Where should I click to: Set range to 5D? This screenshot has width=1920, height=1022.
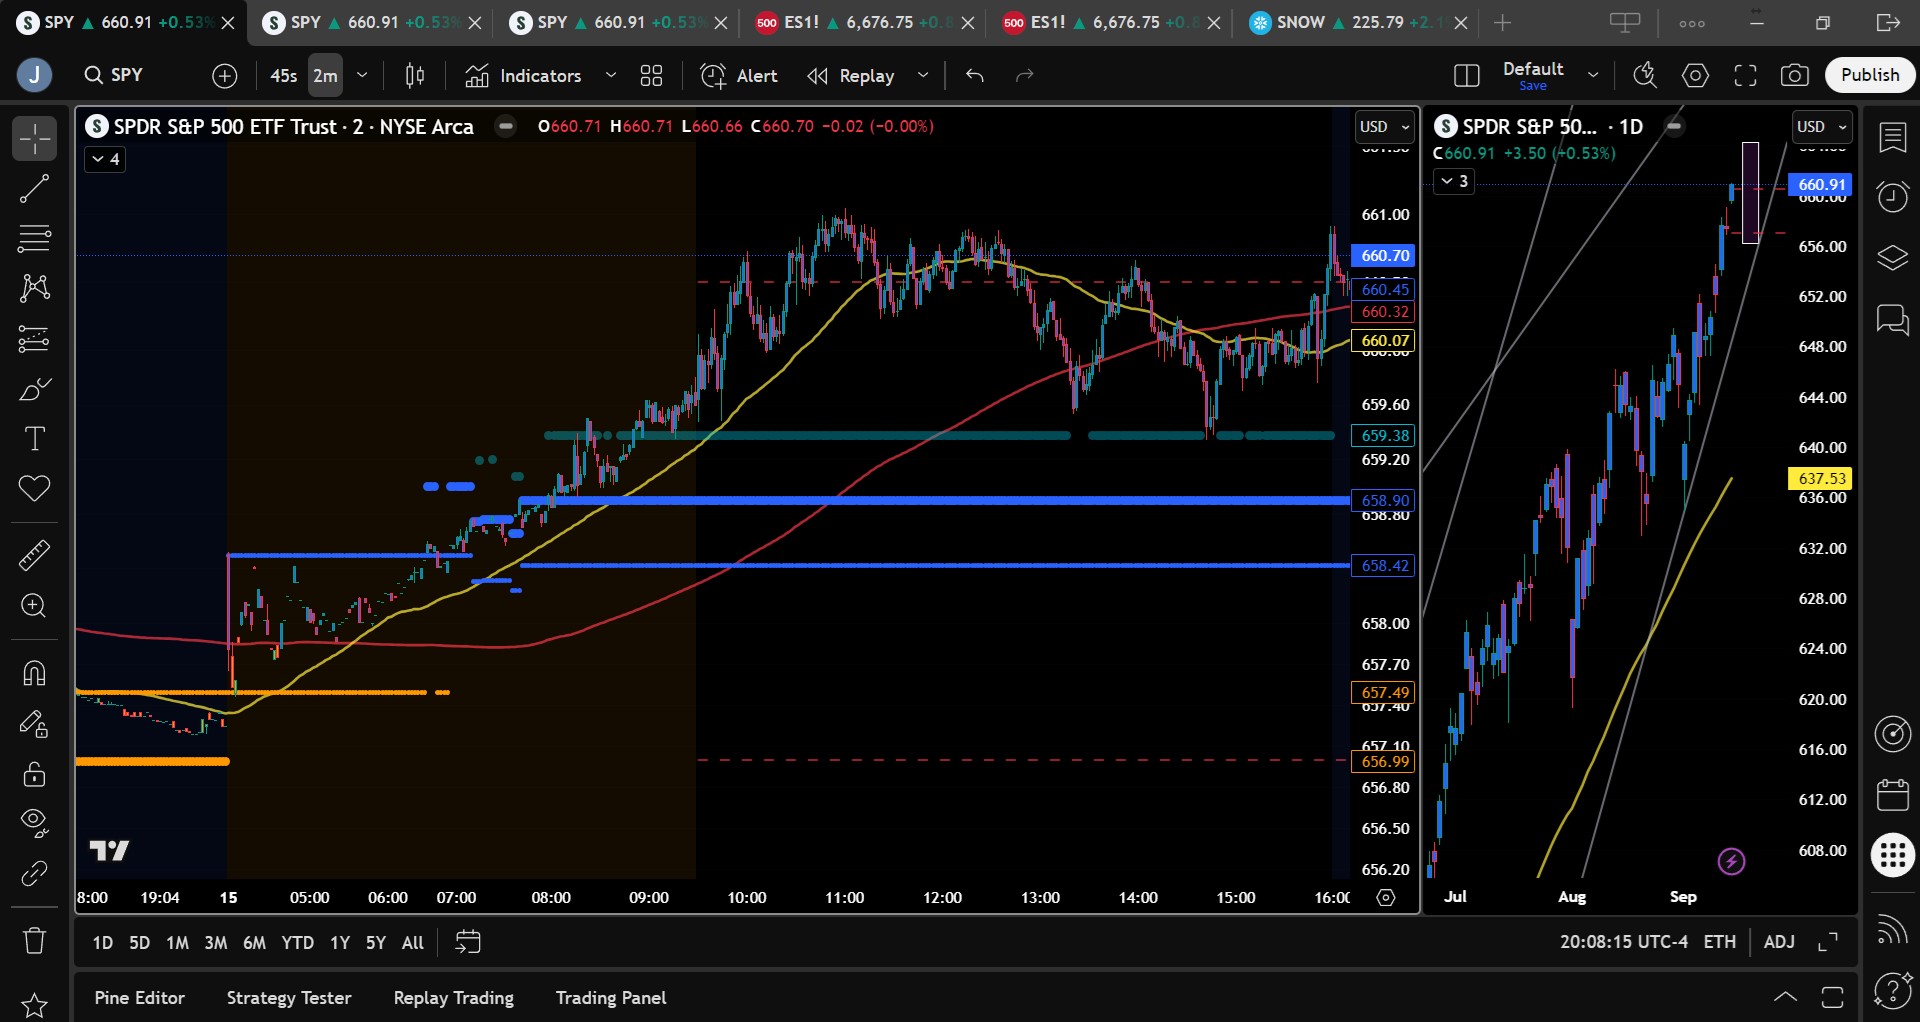click(x=140, y=942)
